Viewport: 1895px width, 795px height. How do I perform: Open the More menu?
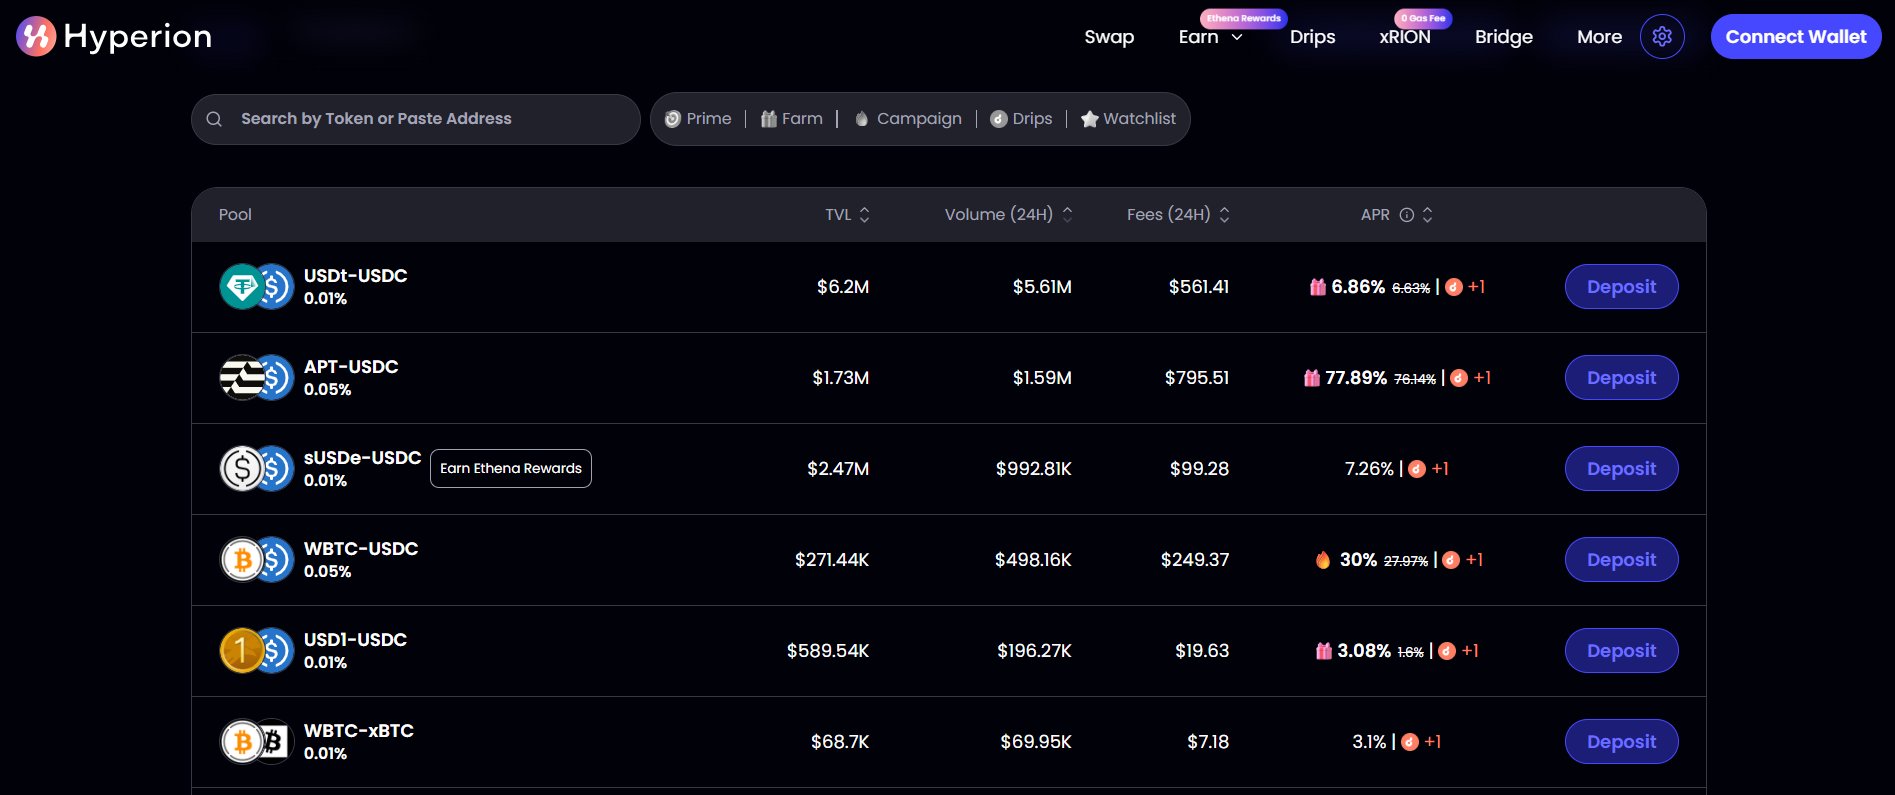click(x=1599, y=37)
